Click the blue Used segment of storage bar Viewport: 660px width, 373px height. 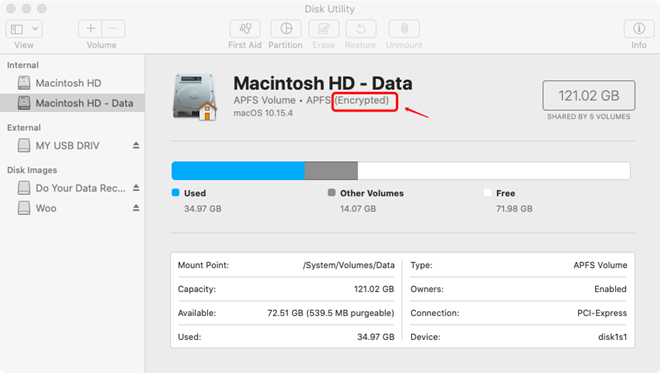pyautogui.click(x=238, y=171)
